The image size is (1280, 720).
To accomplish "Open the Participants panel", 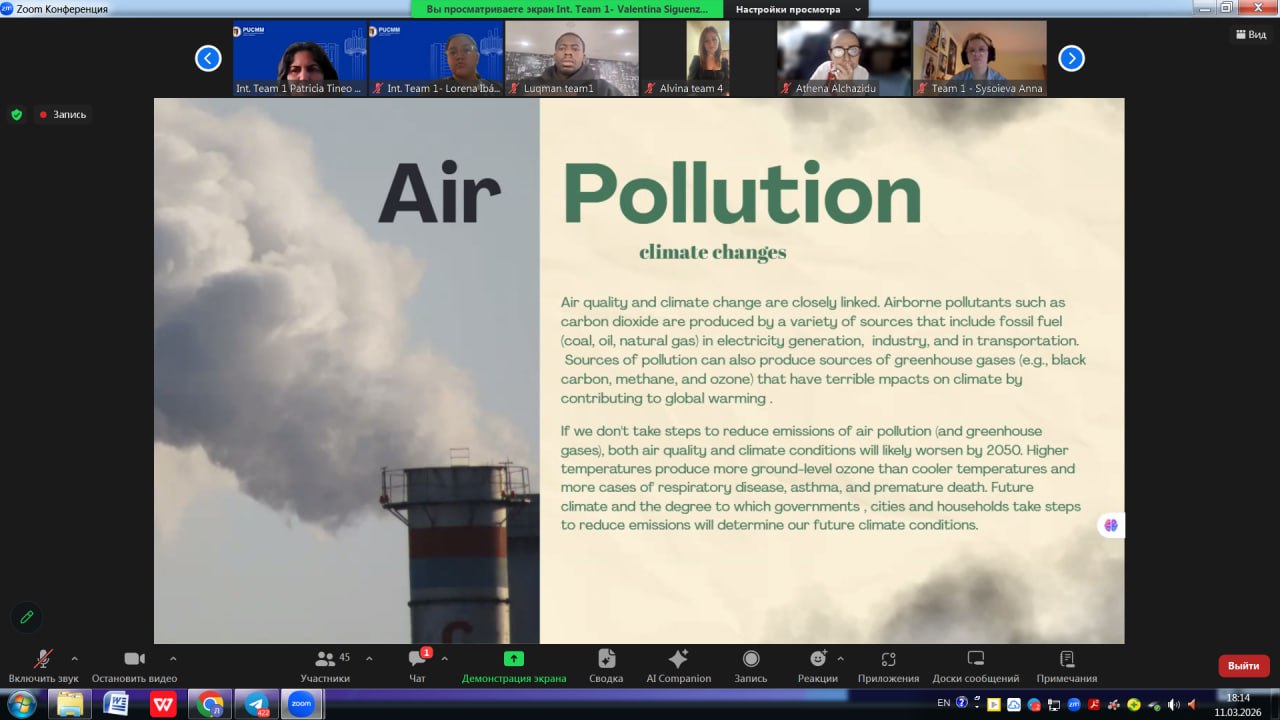I will pos(326,666).
